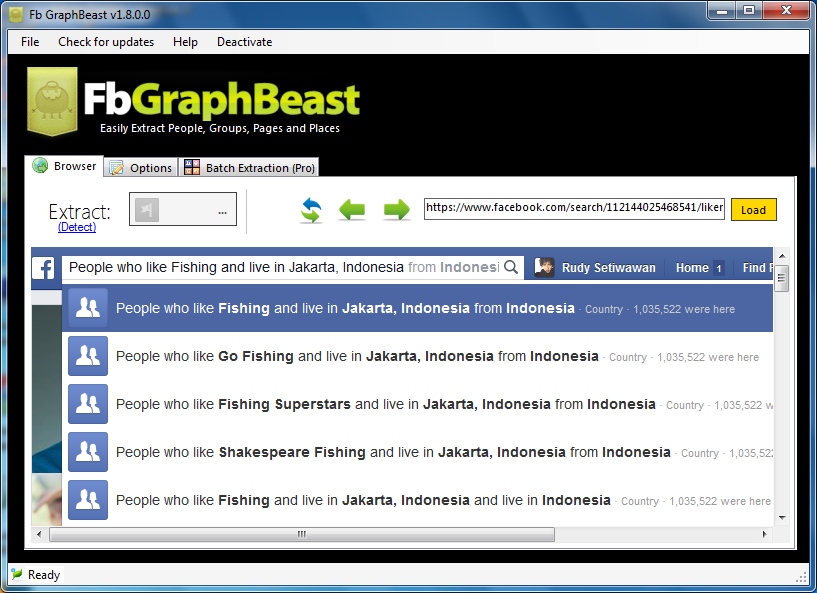Click the vertical scrollbar thumb
The image size is (817, 593).
coord(782,278)
